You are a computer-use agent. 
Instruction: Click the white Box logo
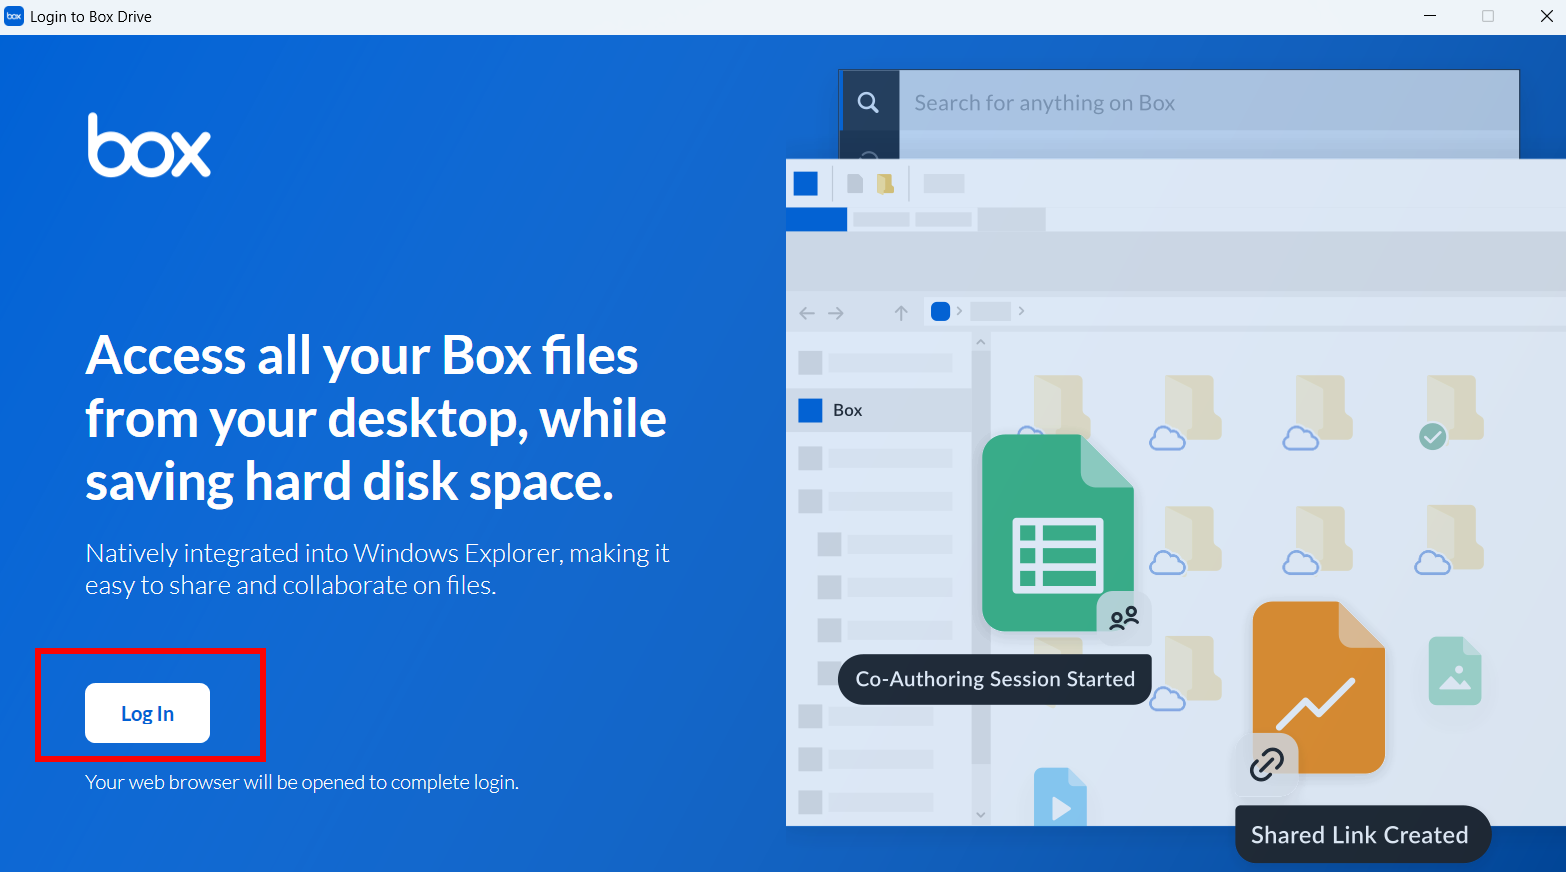(149, 146)
